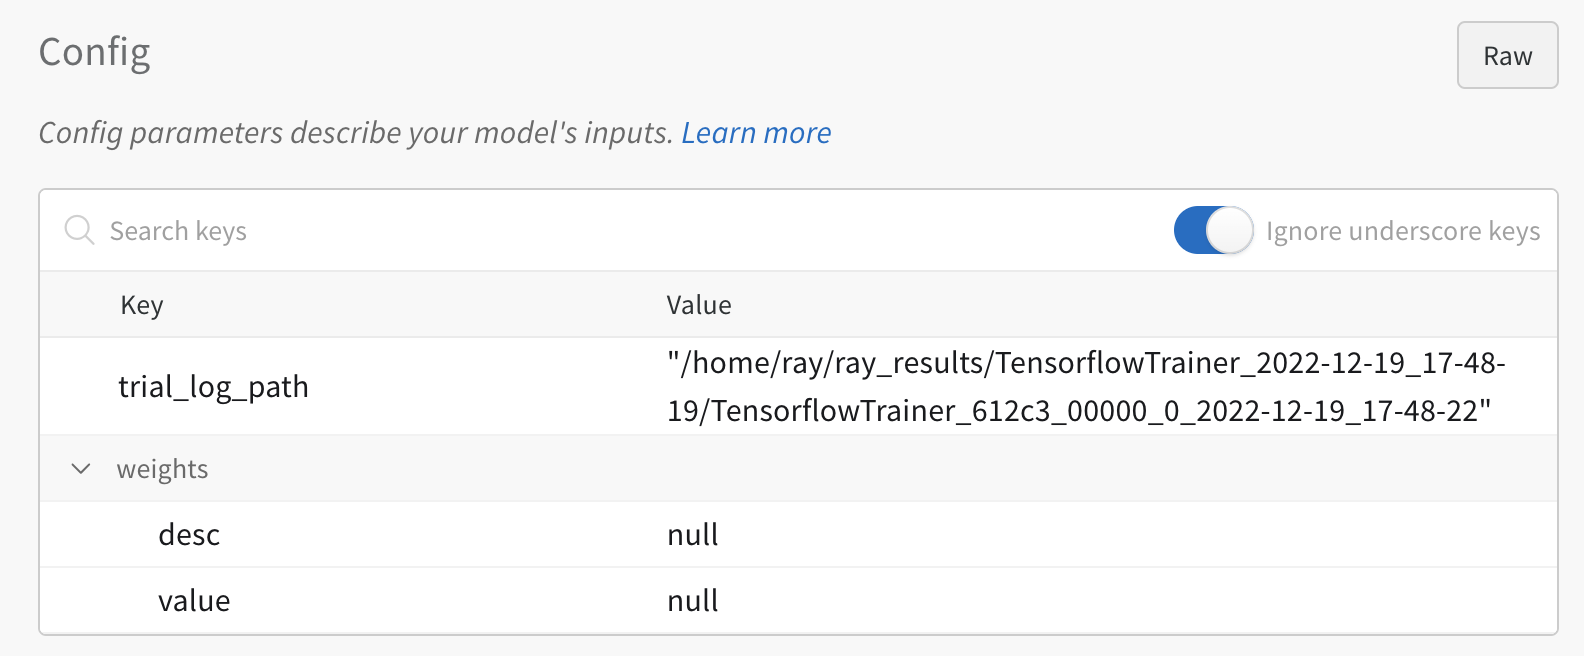Click the search magnifier icon
This screenshot has height=656, width=1584.
point(79,230)
